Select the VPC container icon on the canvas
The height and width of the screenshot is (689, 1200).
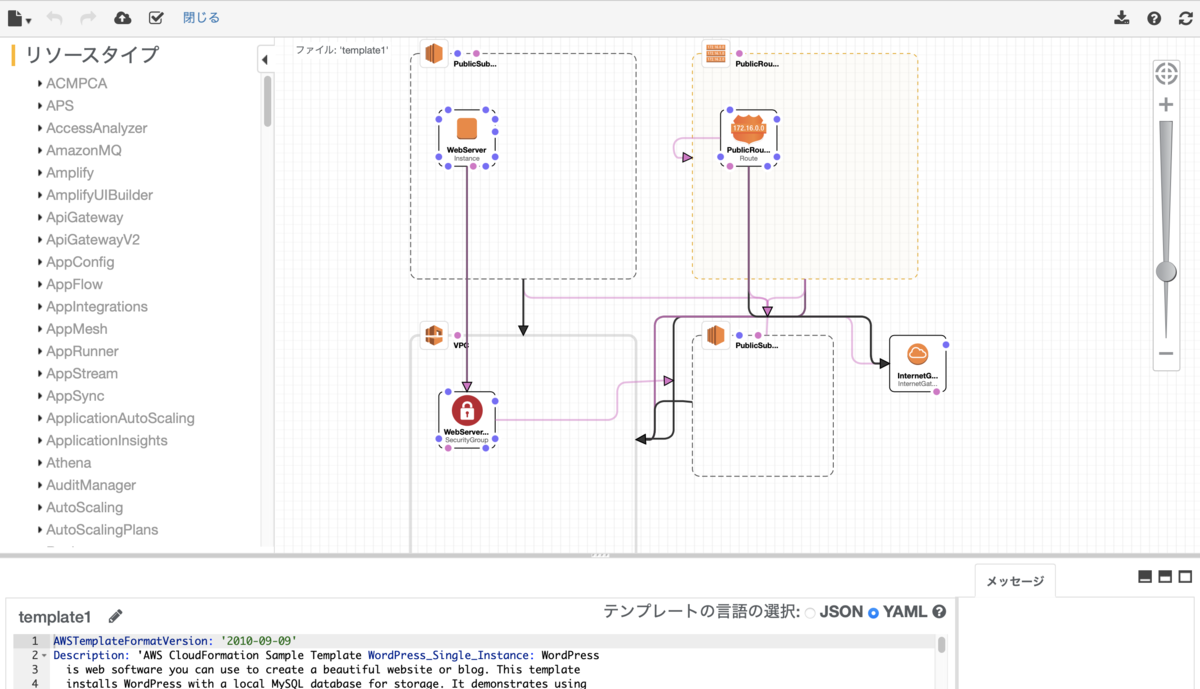click(433, 335)
